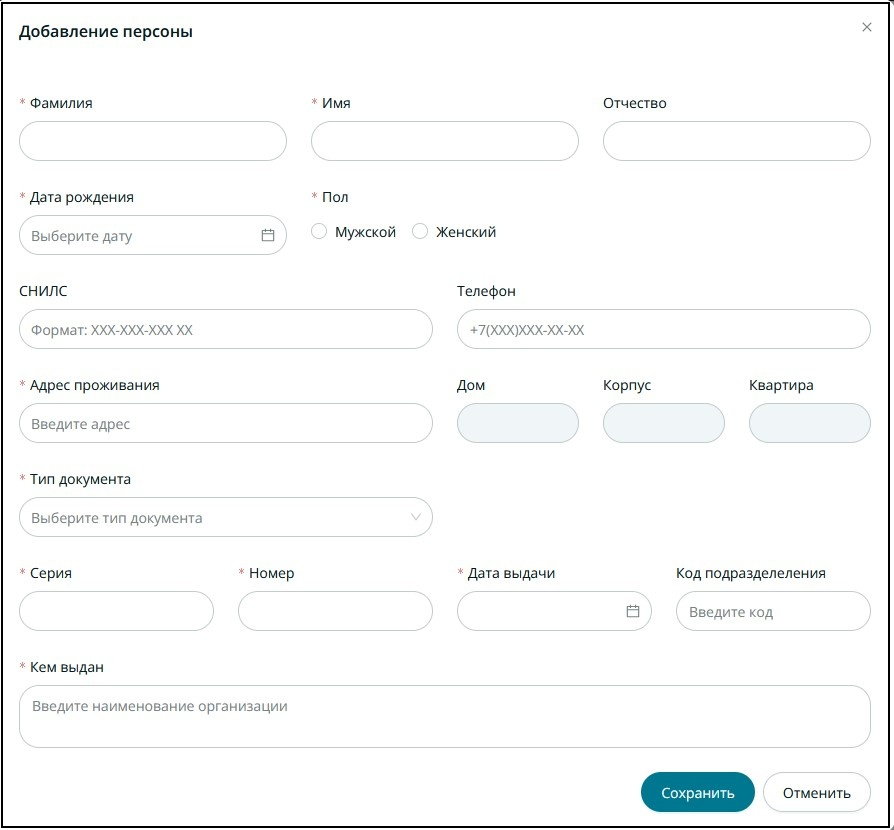894x830 pixels.
Task: Click calendar icon in Дата выдачи field
Action: tap(633, 611)
